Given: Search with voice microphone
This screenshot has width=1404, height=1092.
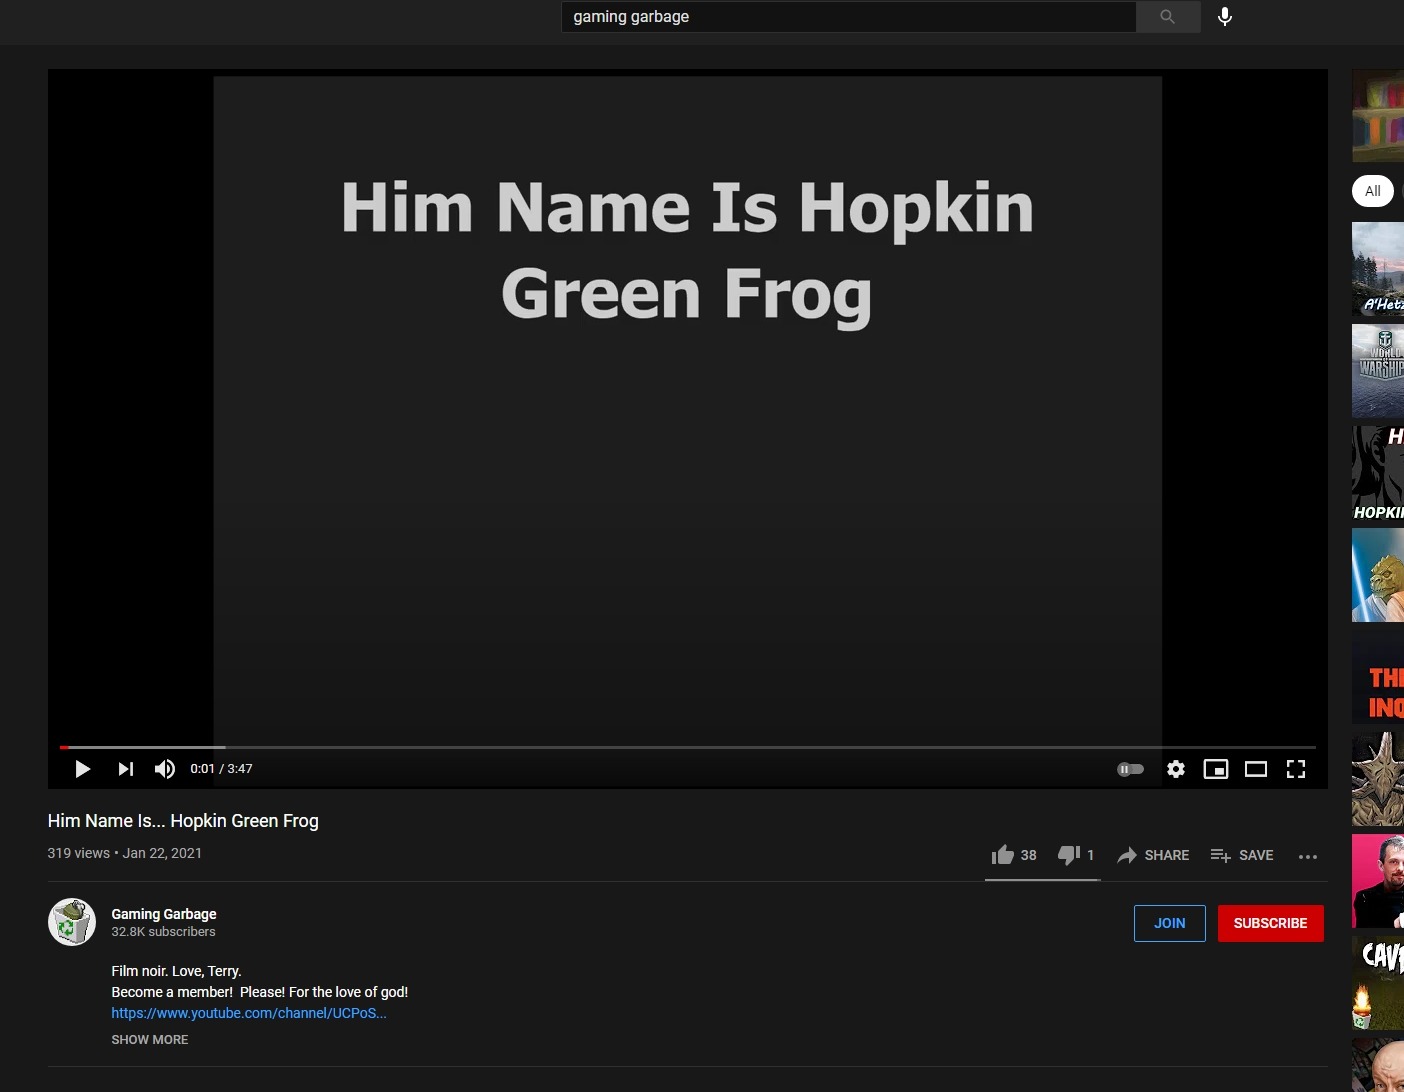Looking at the screenshot, I should 1225,17.
